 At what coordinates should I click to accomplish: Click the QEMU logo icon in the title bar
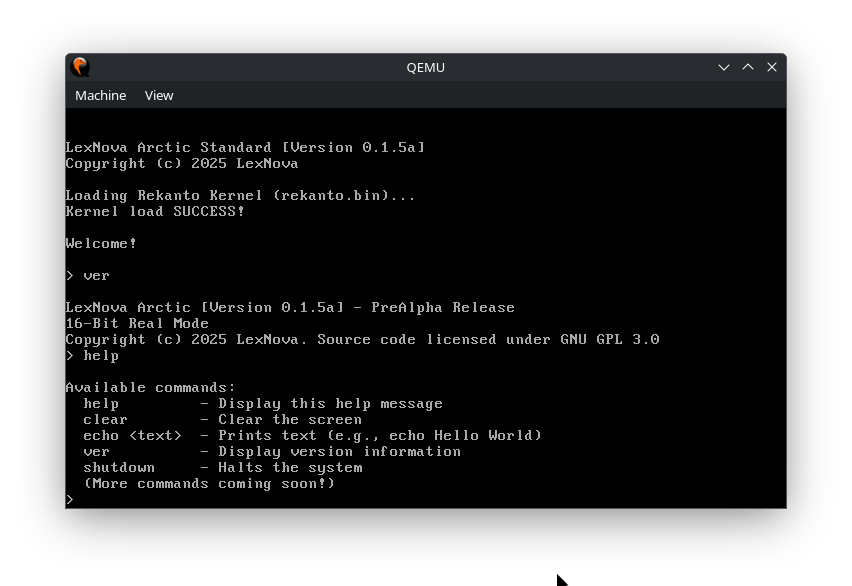(79, 67)
